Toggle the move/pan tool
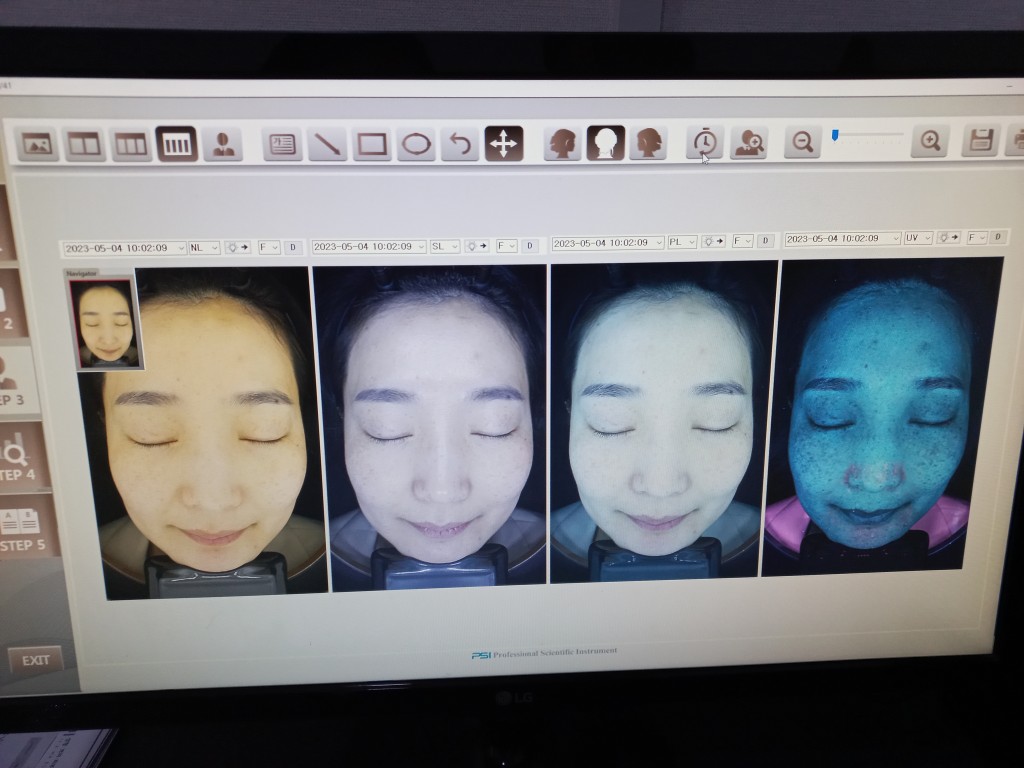Image resolution: width=1024 pixels, height=768 pixels. coord(504,144)
